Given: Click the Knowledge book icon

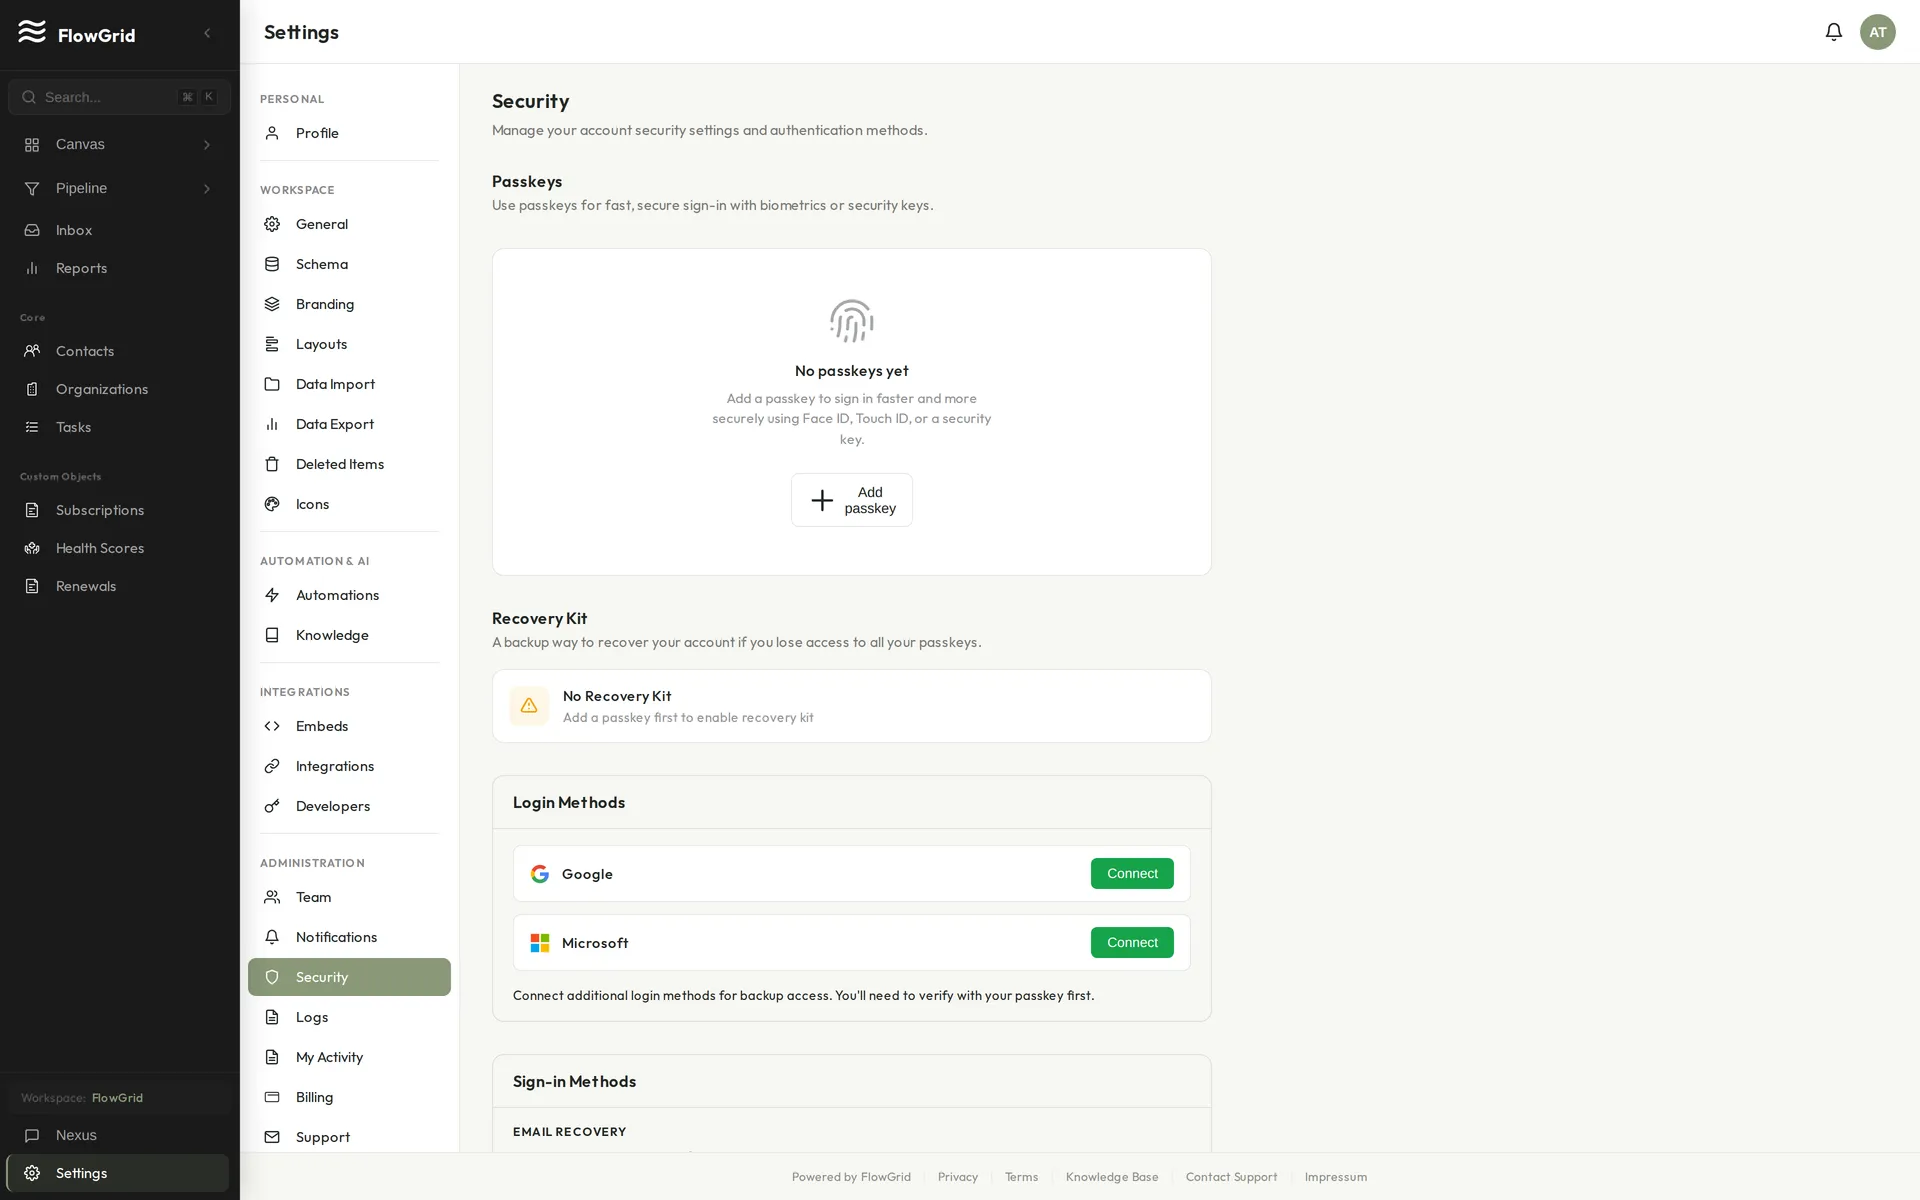Looking at the screenshot, I should click(272, 635).
